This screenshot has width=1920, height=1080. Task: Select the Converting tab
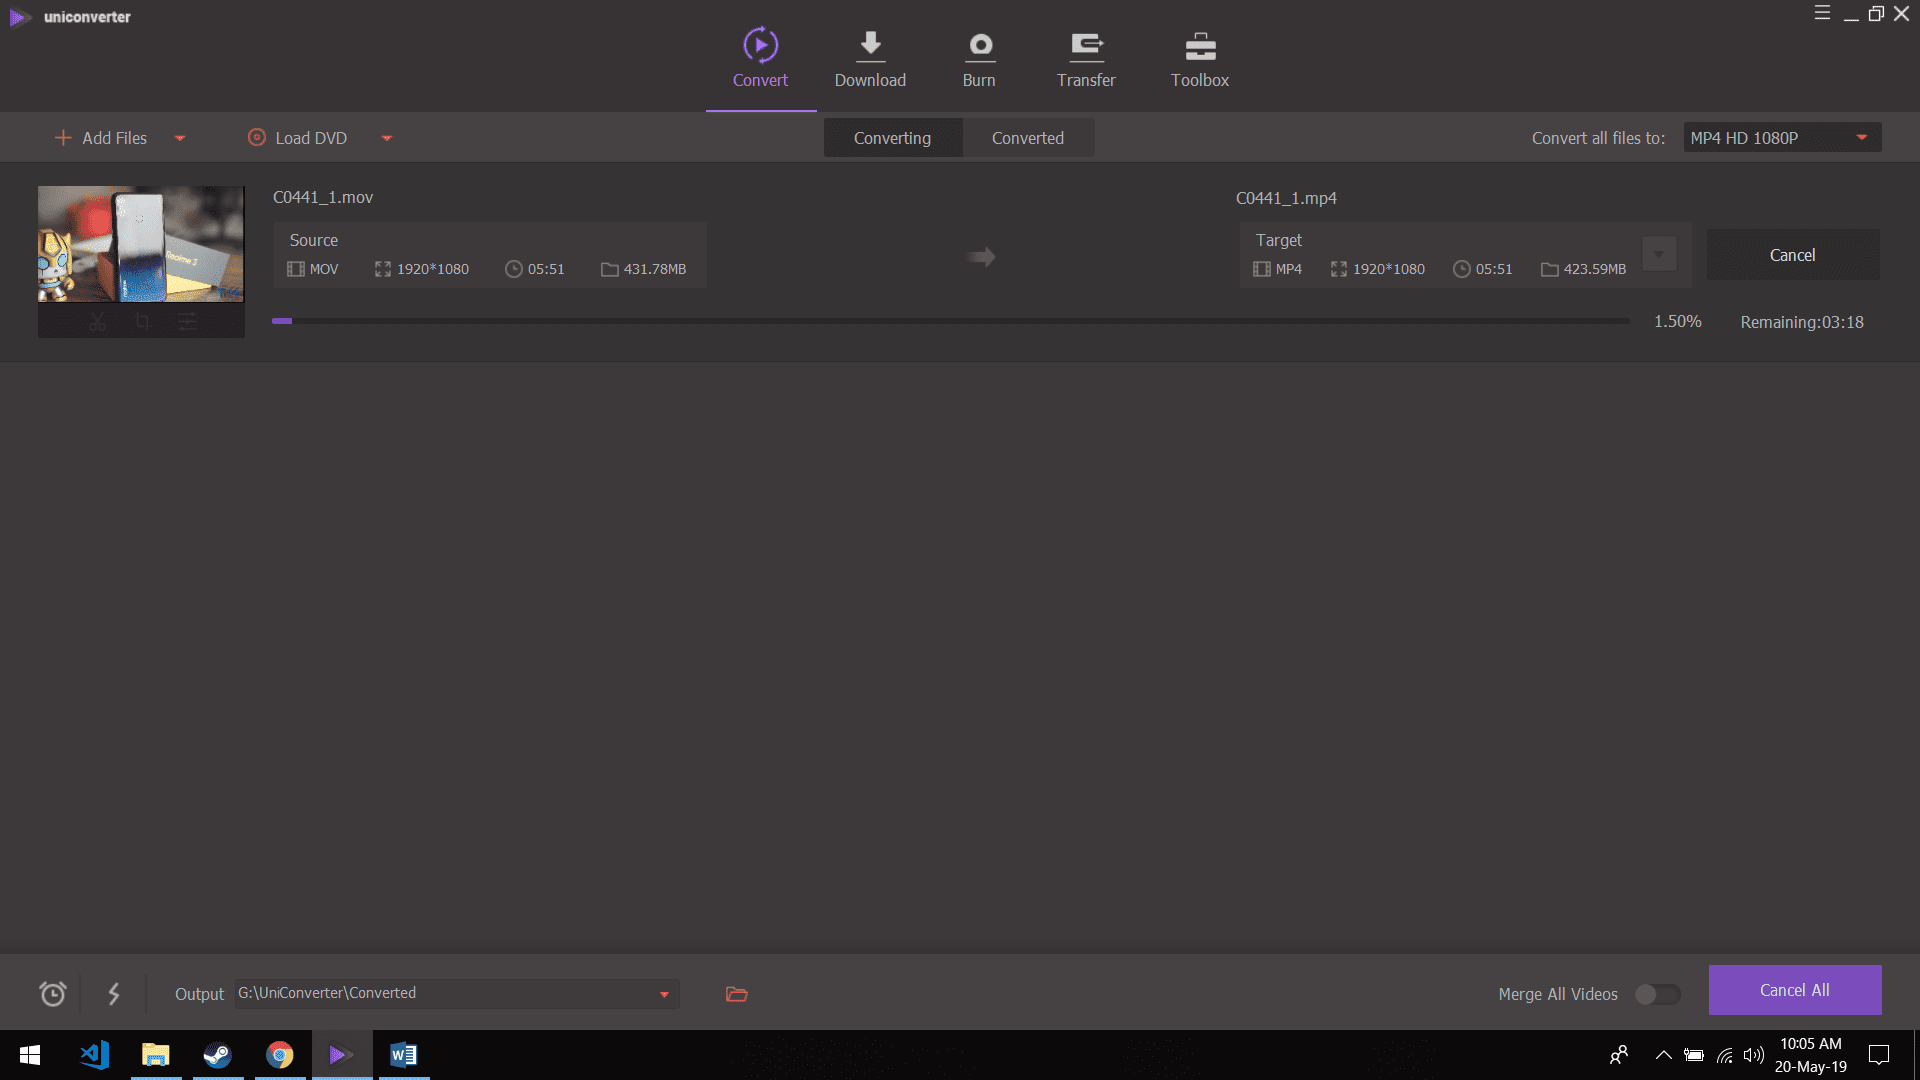[x=892, y=138]
